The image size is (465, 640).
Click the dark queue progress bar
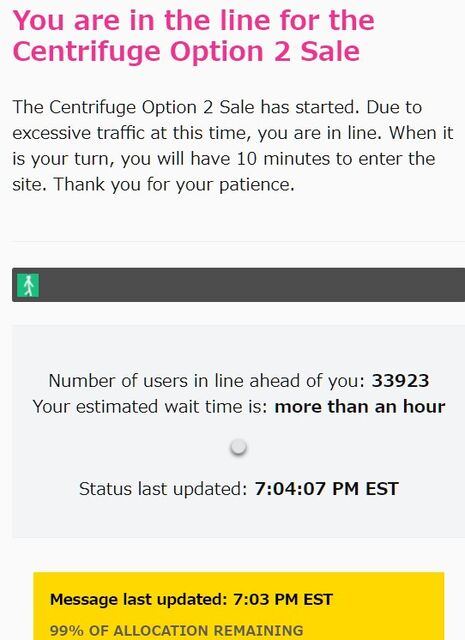point(238,285)
